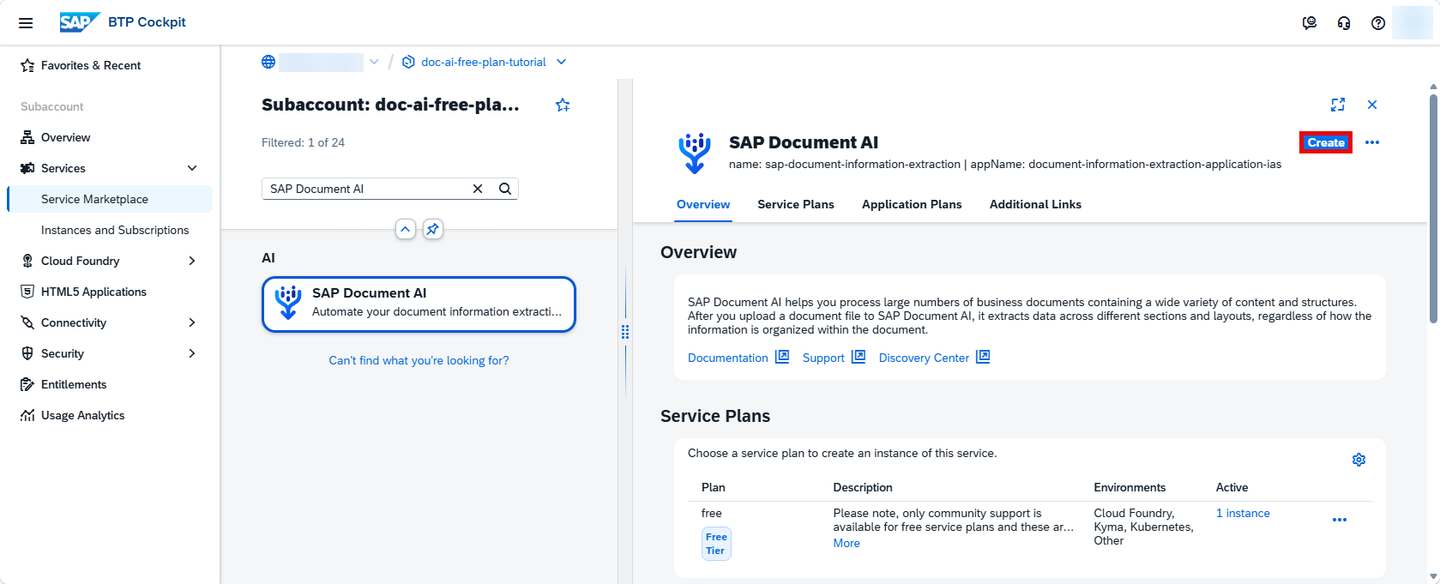This screenshot has width=1440, height=584.
Task: Switch to the Additional Links tab
Action: 1035,204
